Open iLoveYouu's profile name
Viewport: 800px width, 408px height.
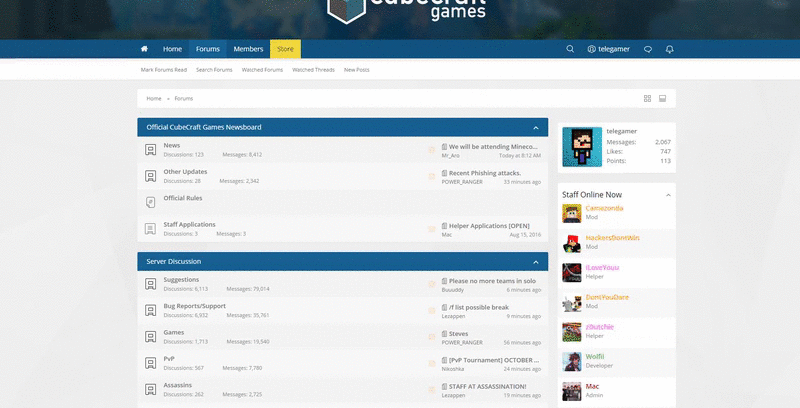(602, 268)
